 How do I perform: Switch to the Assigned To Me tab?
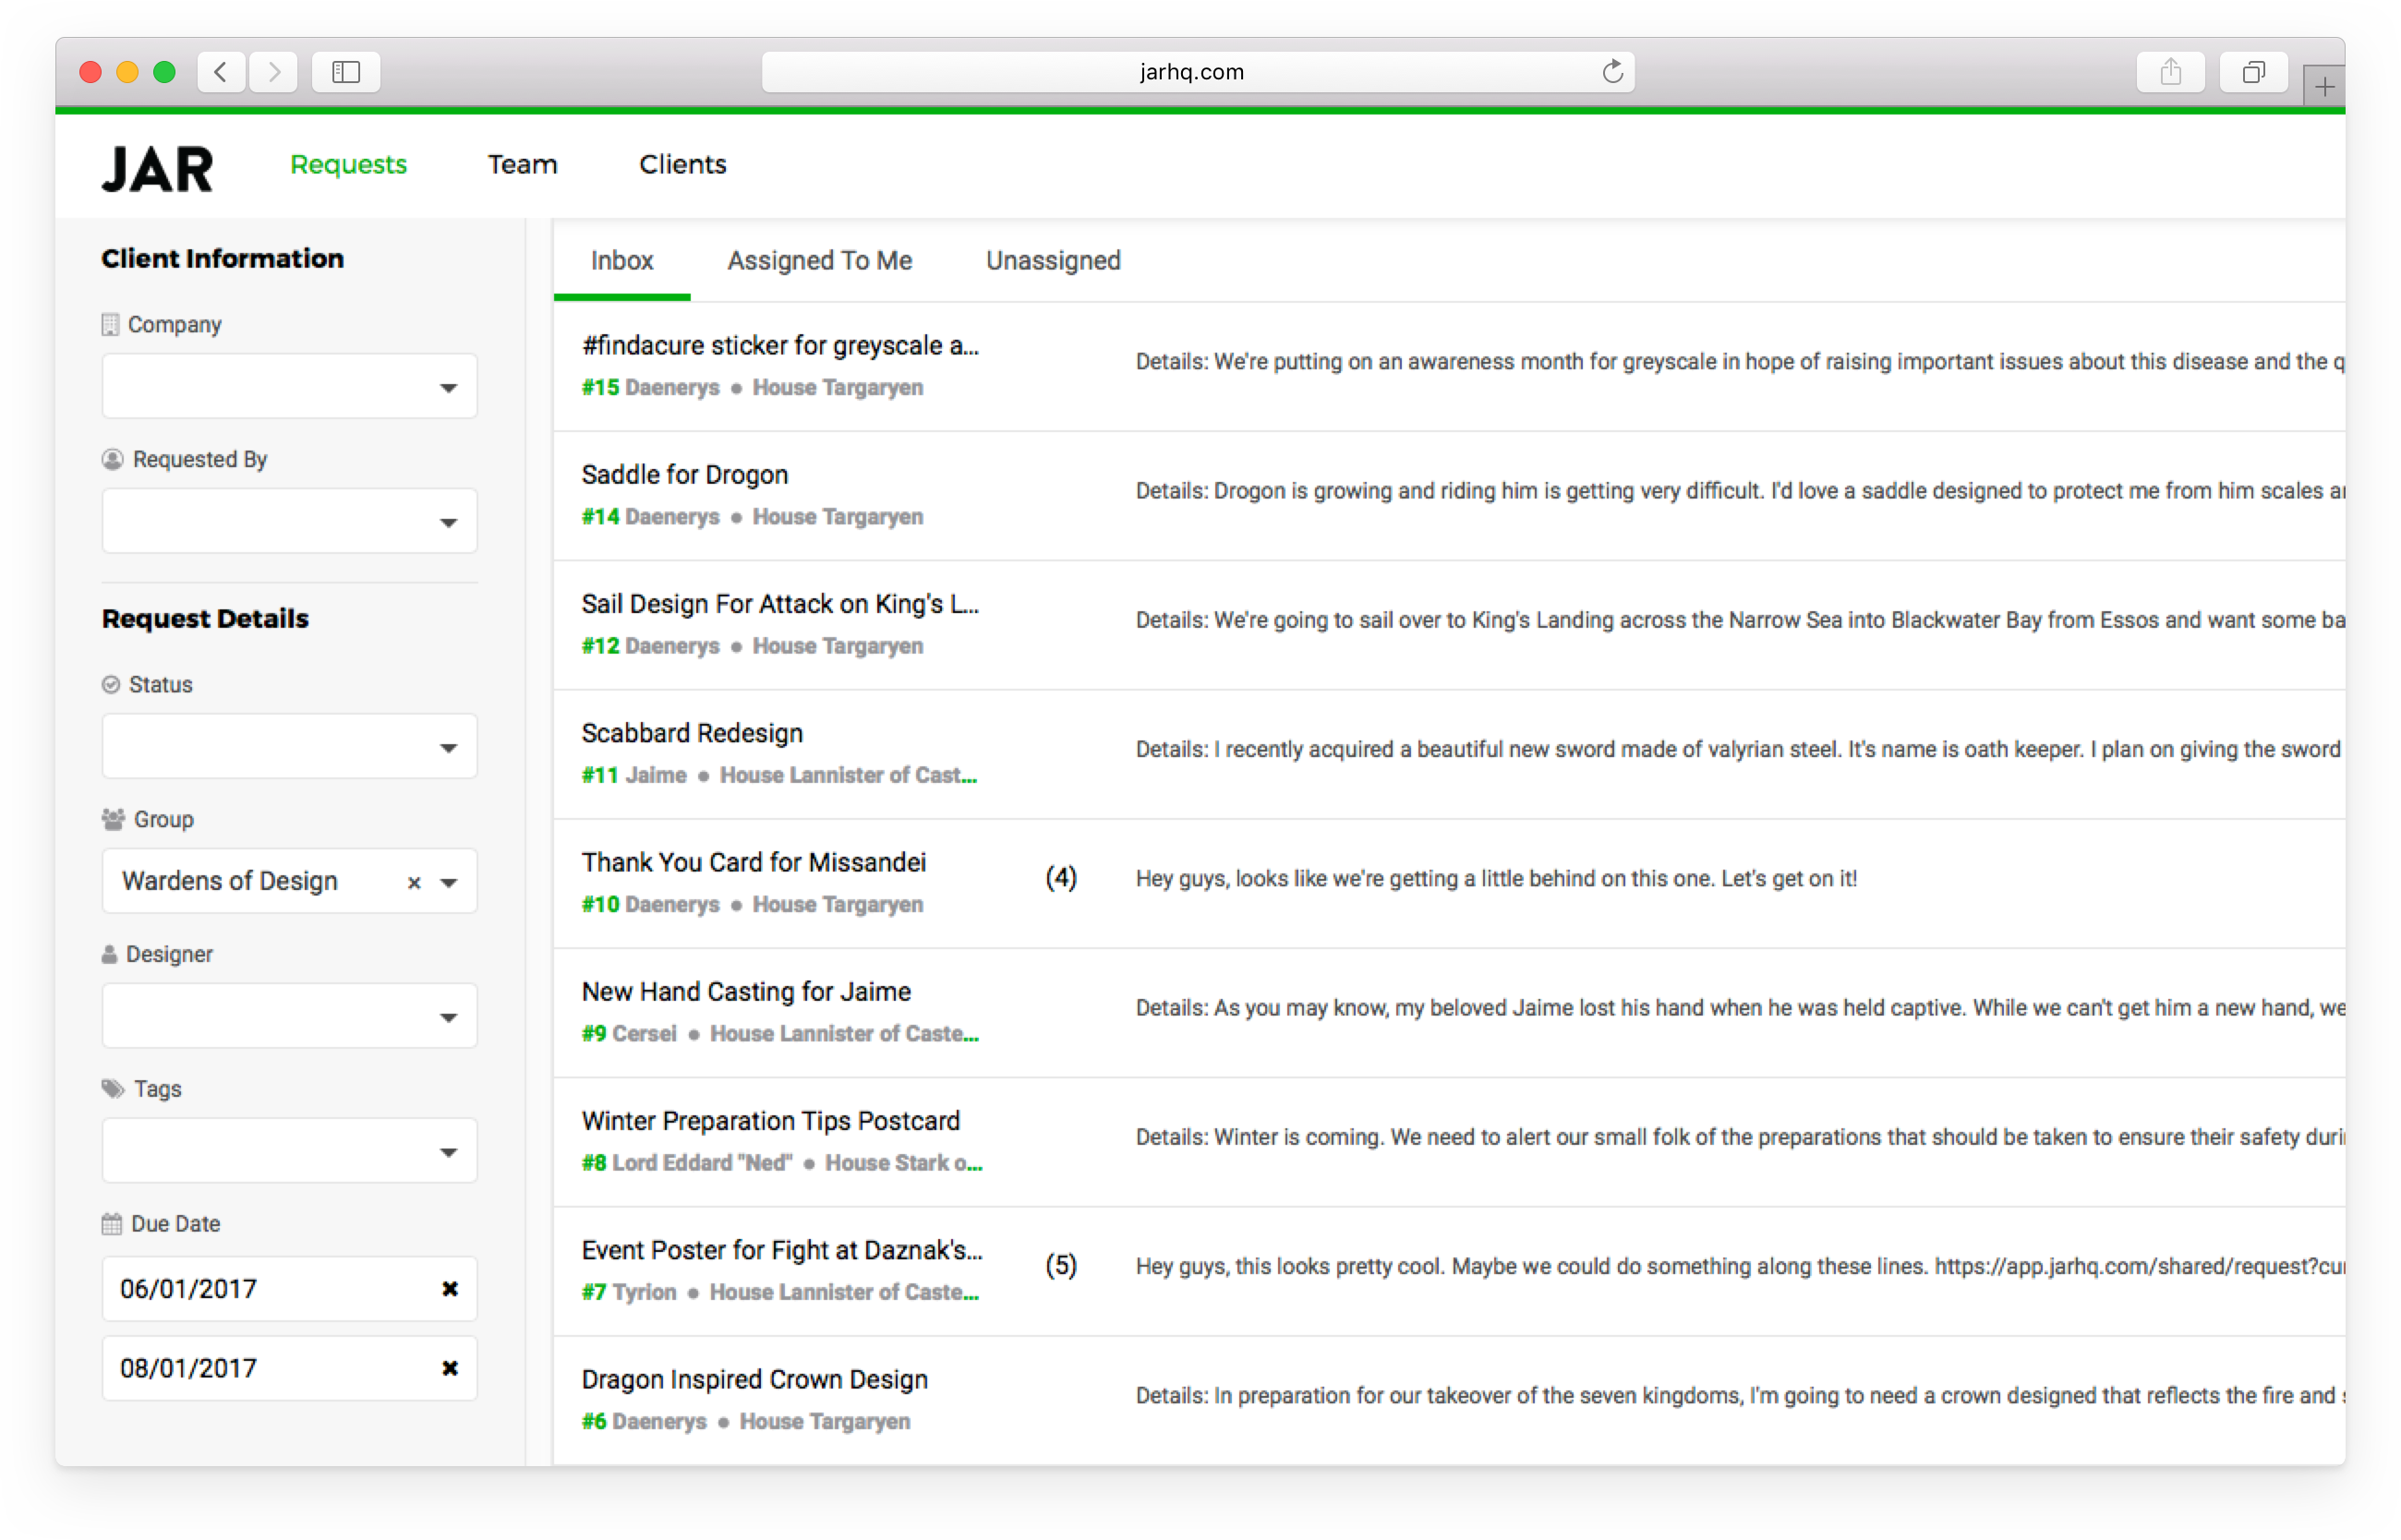(x=819, y=261)
